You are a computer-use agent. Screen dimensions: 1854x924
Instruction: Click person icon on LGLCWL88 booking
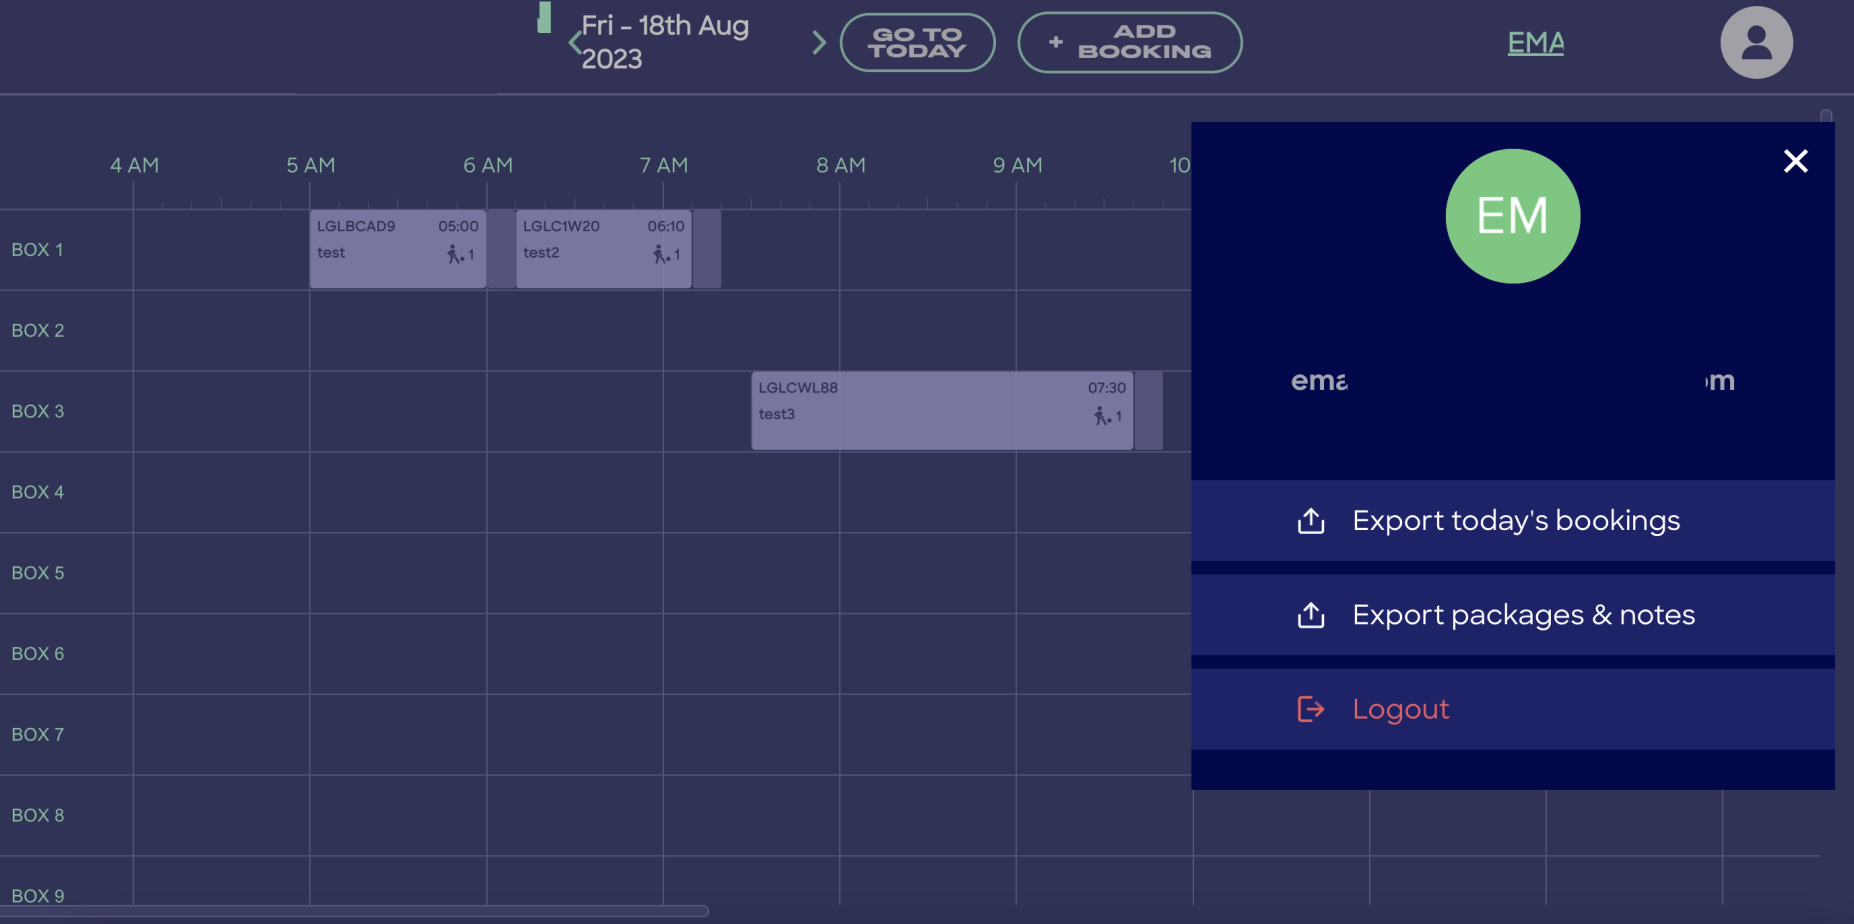1101,416
